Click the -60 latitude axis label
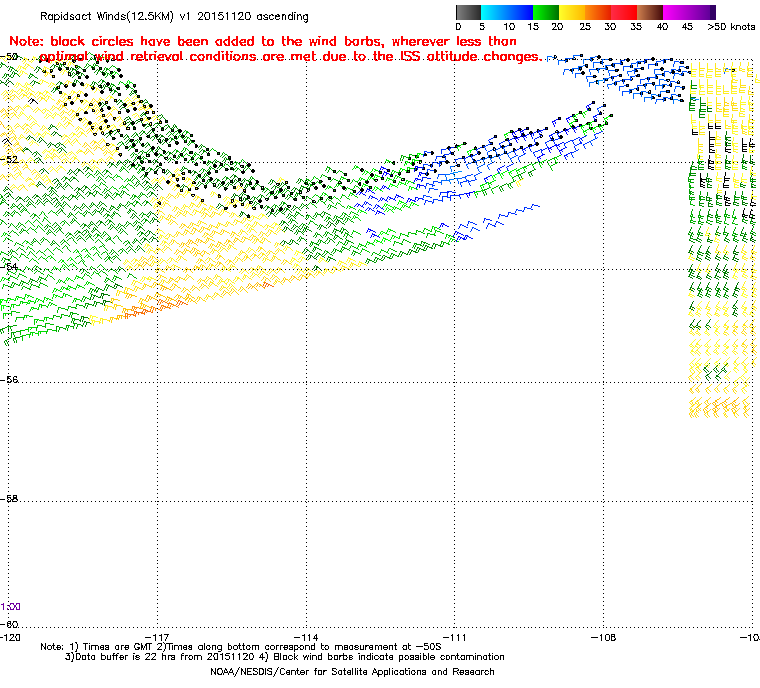This screenshot has height=688, width=760. coord(9,624)
